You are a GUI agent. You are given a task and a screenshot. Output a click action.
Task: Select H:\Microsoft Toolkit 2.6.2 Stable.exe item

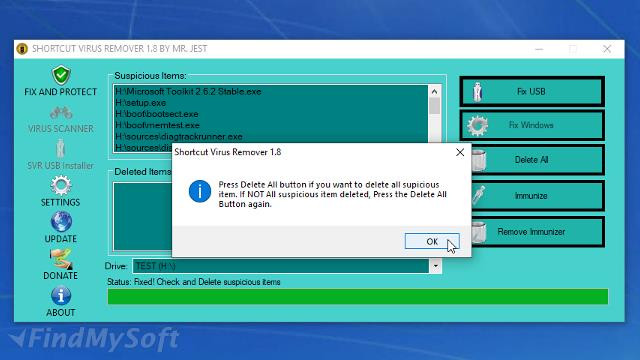point(188,91)
